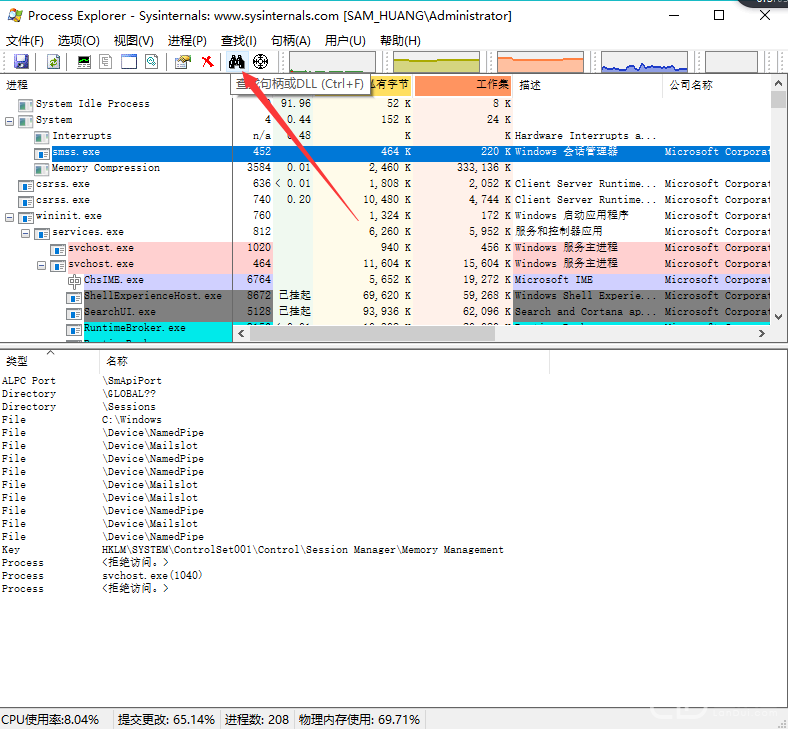Click the ChsIME.exe process icon

[x=74, y=281]
